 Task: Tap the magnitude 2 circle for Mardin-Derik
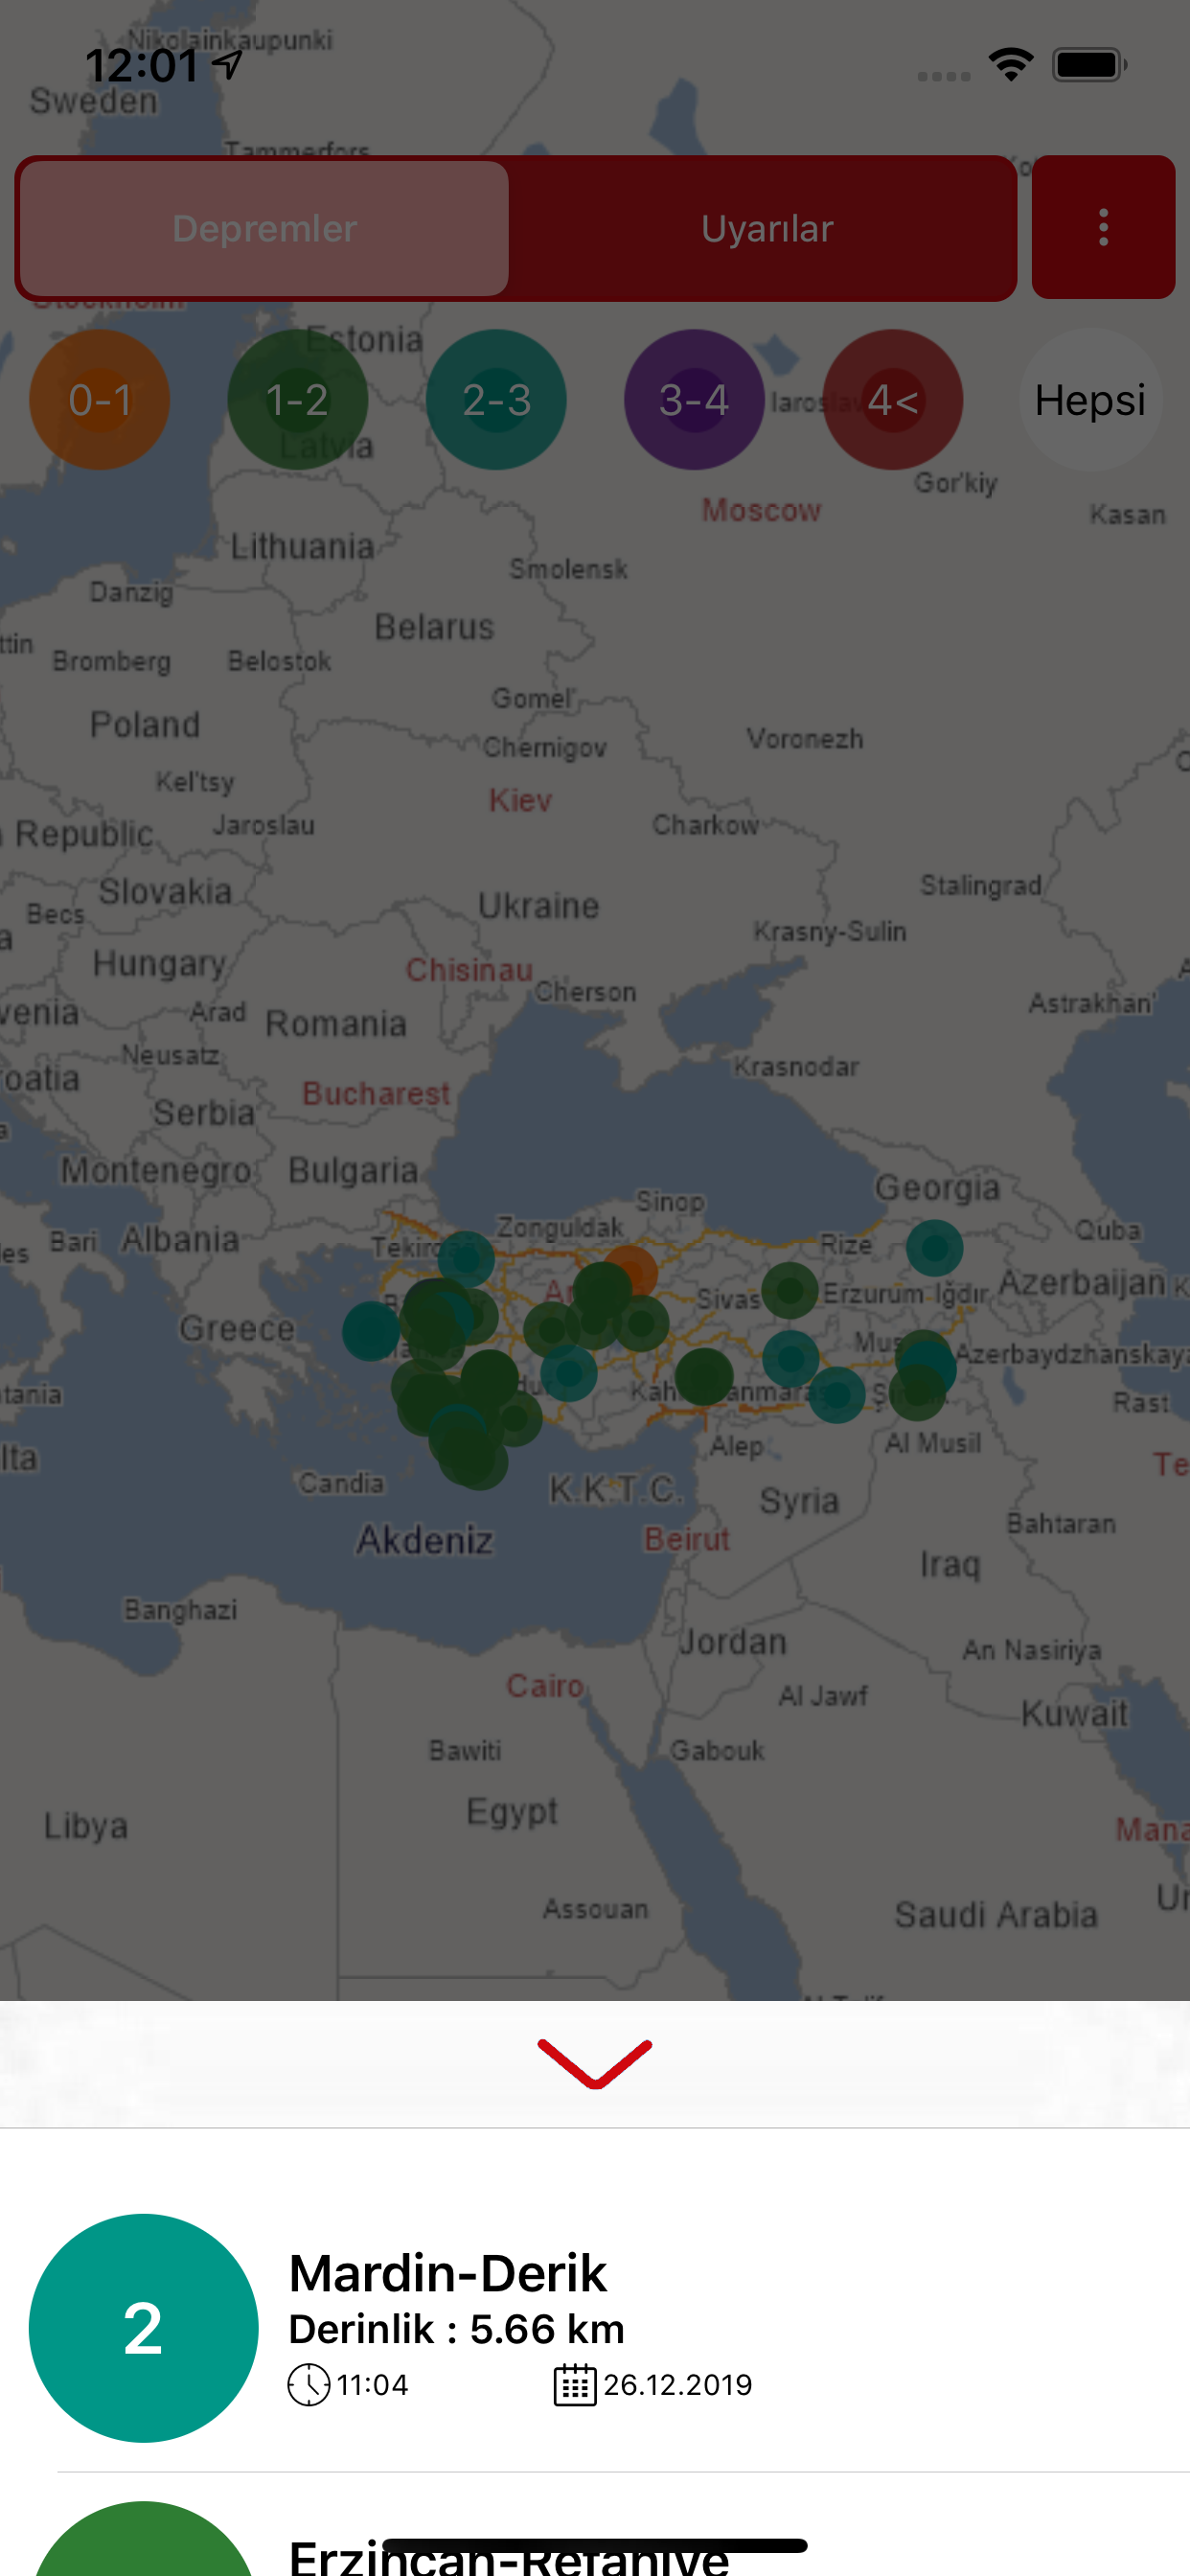143,2328
